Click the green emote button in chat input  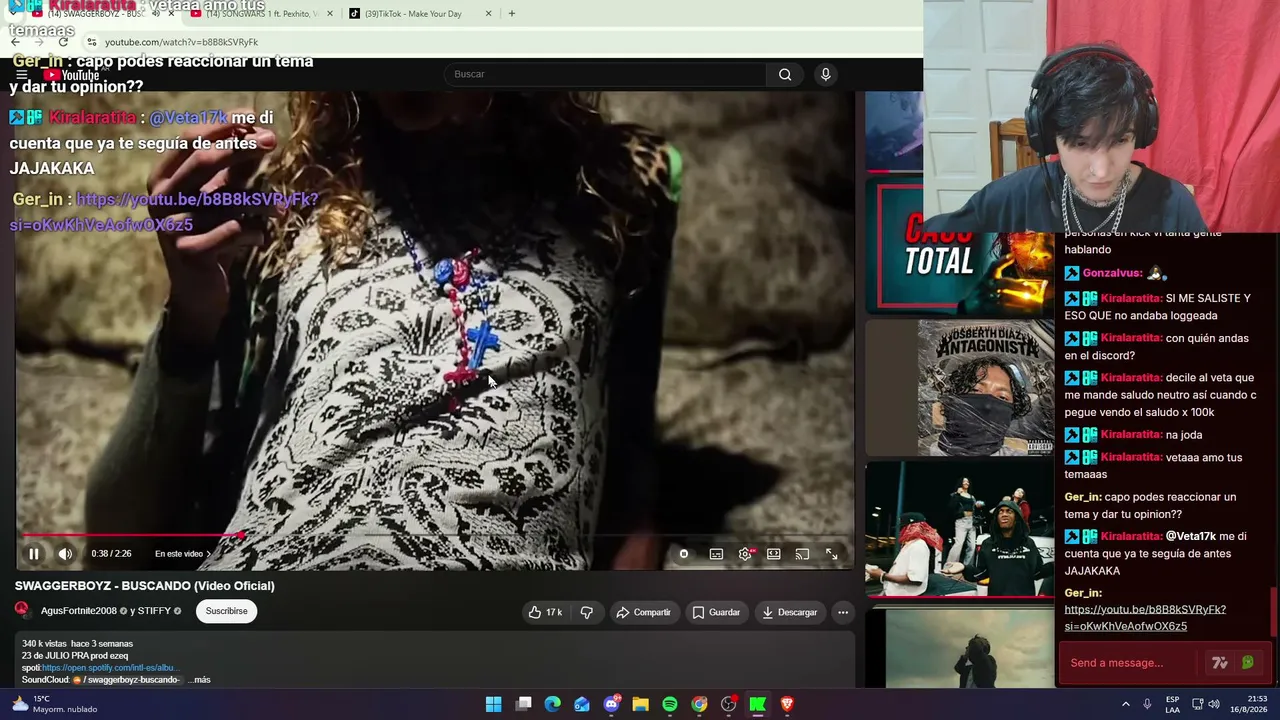click(1247, 663)
